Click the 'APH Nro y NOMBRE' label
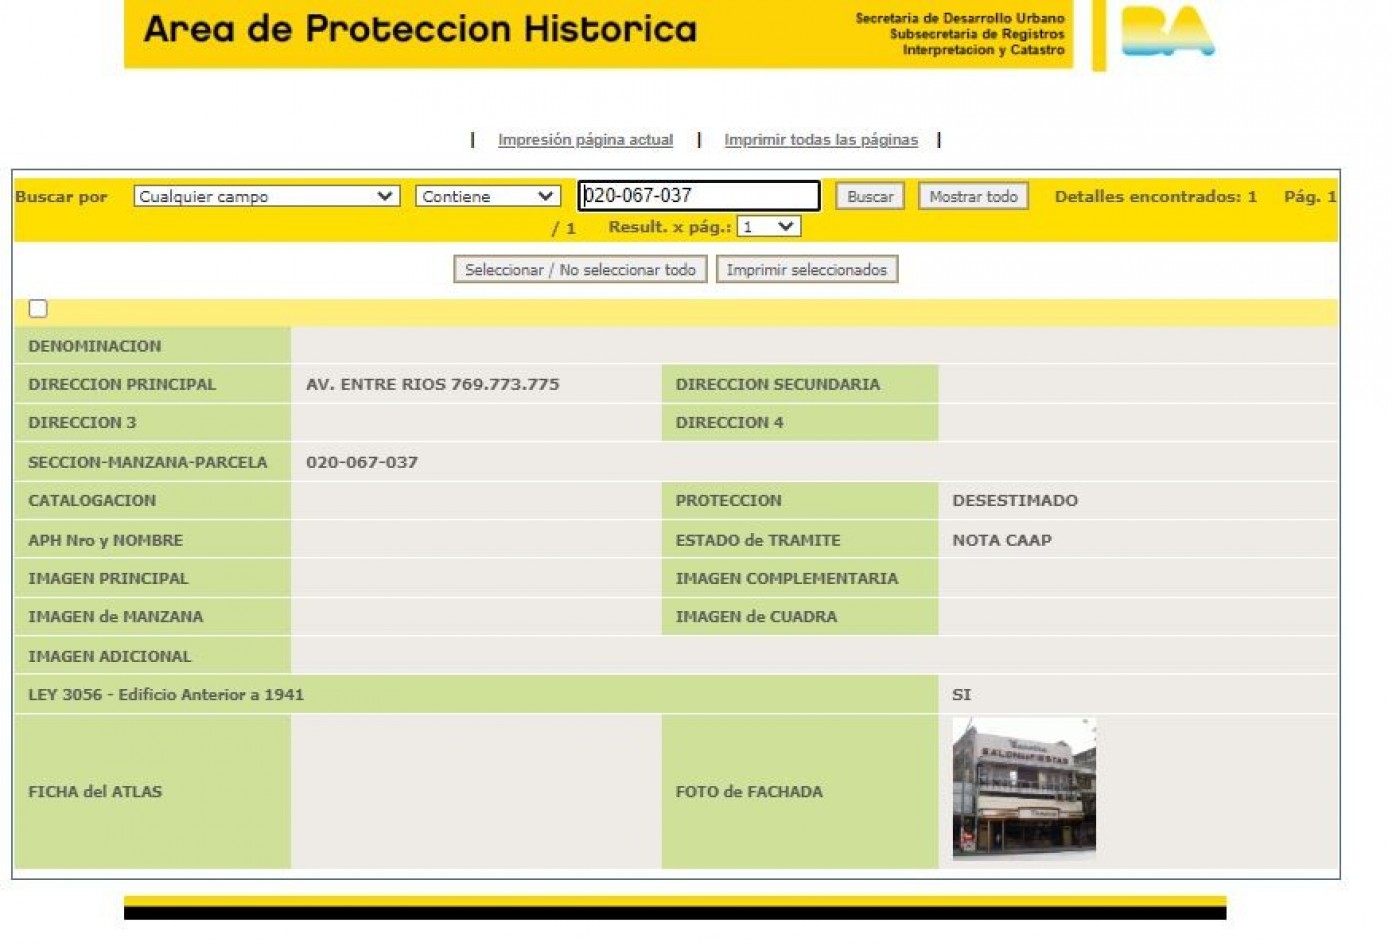The image size is (1392, 950). 105,540
